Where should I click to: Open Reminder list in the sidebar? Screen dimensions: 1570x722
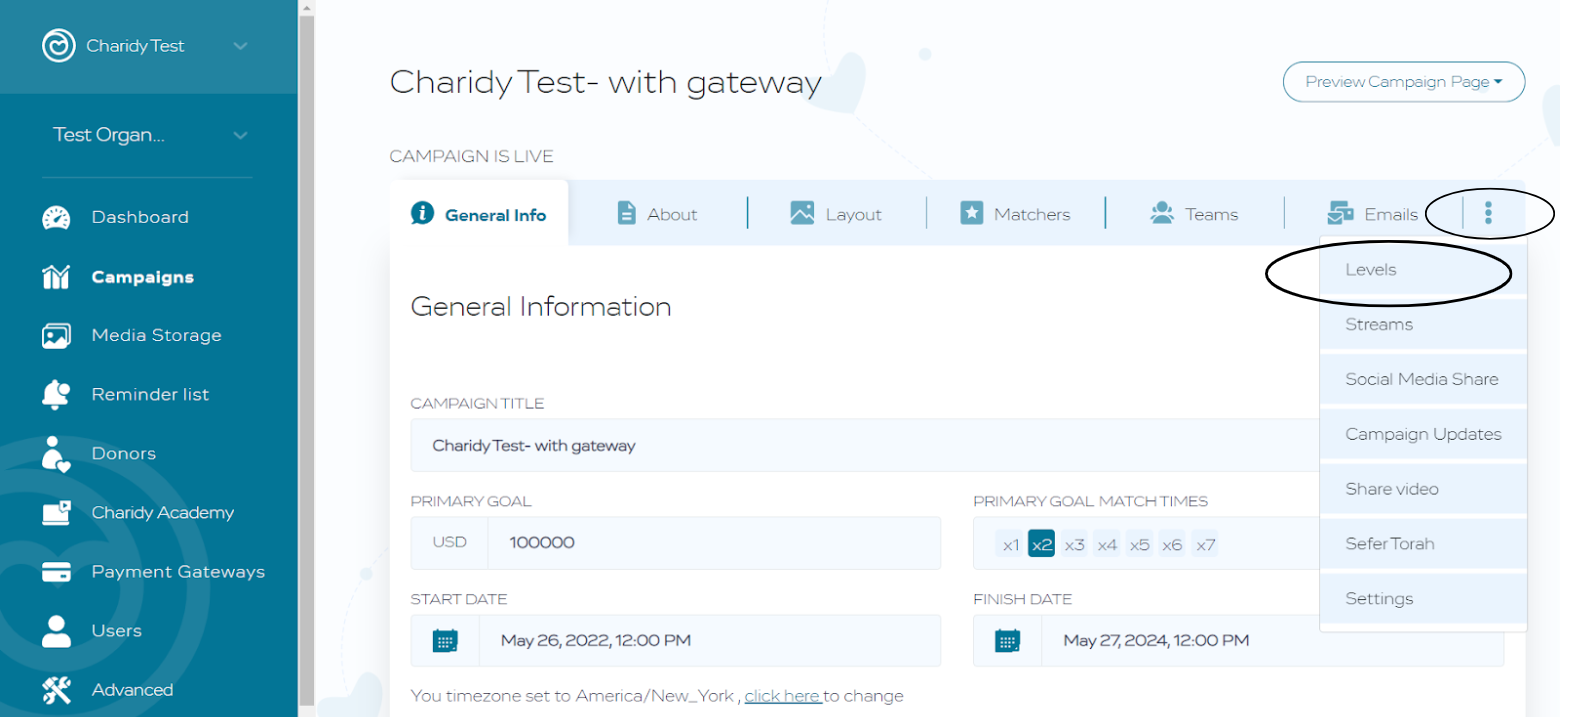pos(150,395)
